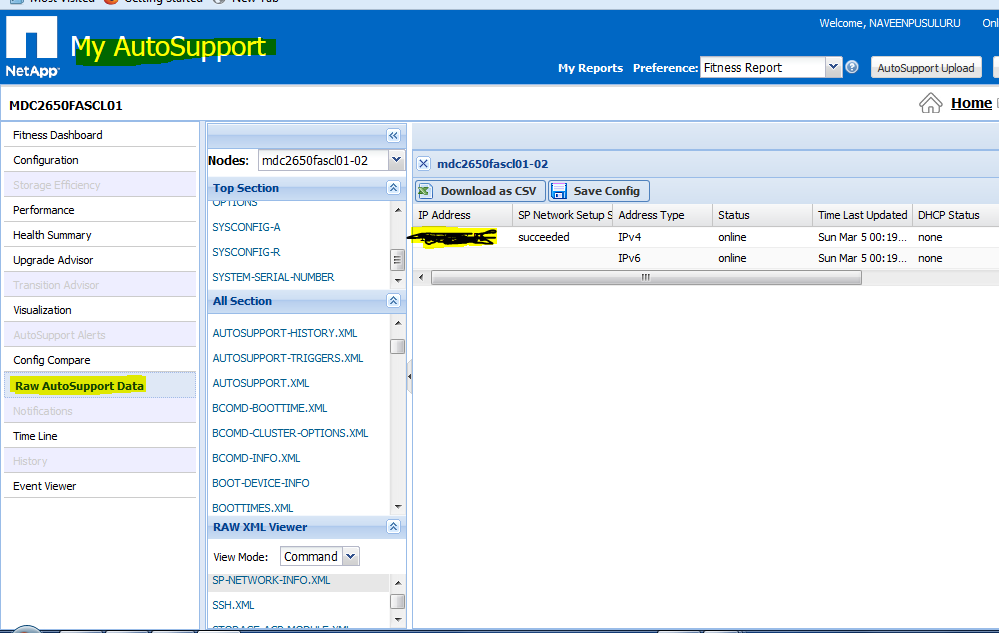Click the Home house icon

point(930,102)
